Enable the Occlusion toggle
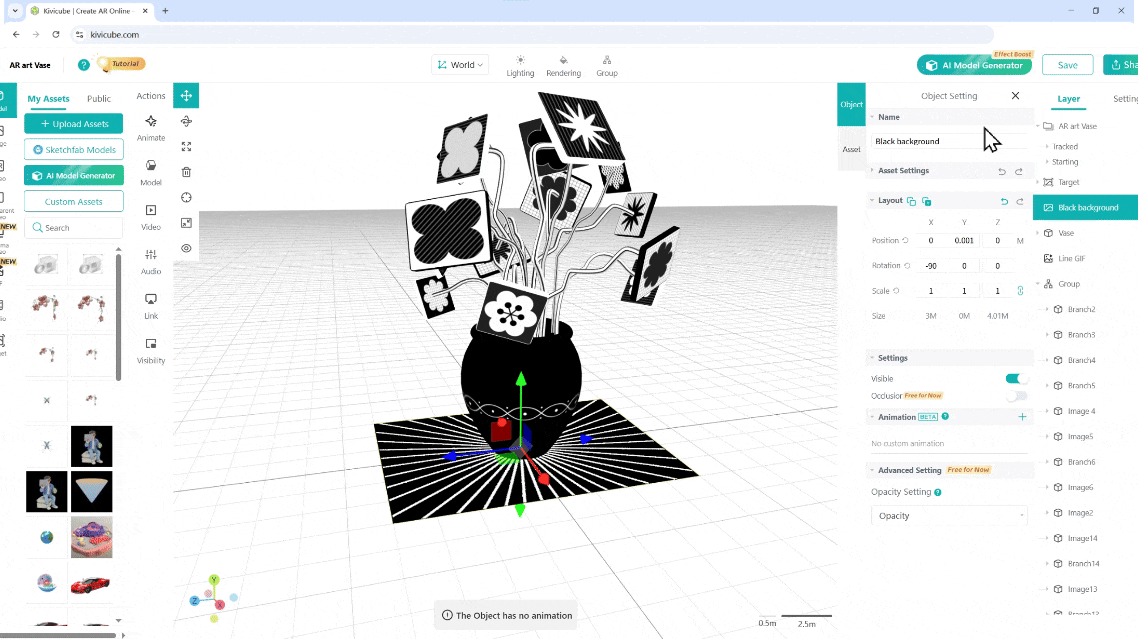This screenshot has width=1138, height=640. coord(1016,396)
